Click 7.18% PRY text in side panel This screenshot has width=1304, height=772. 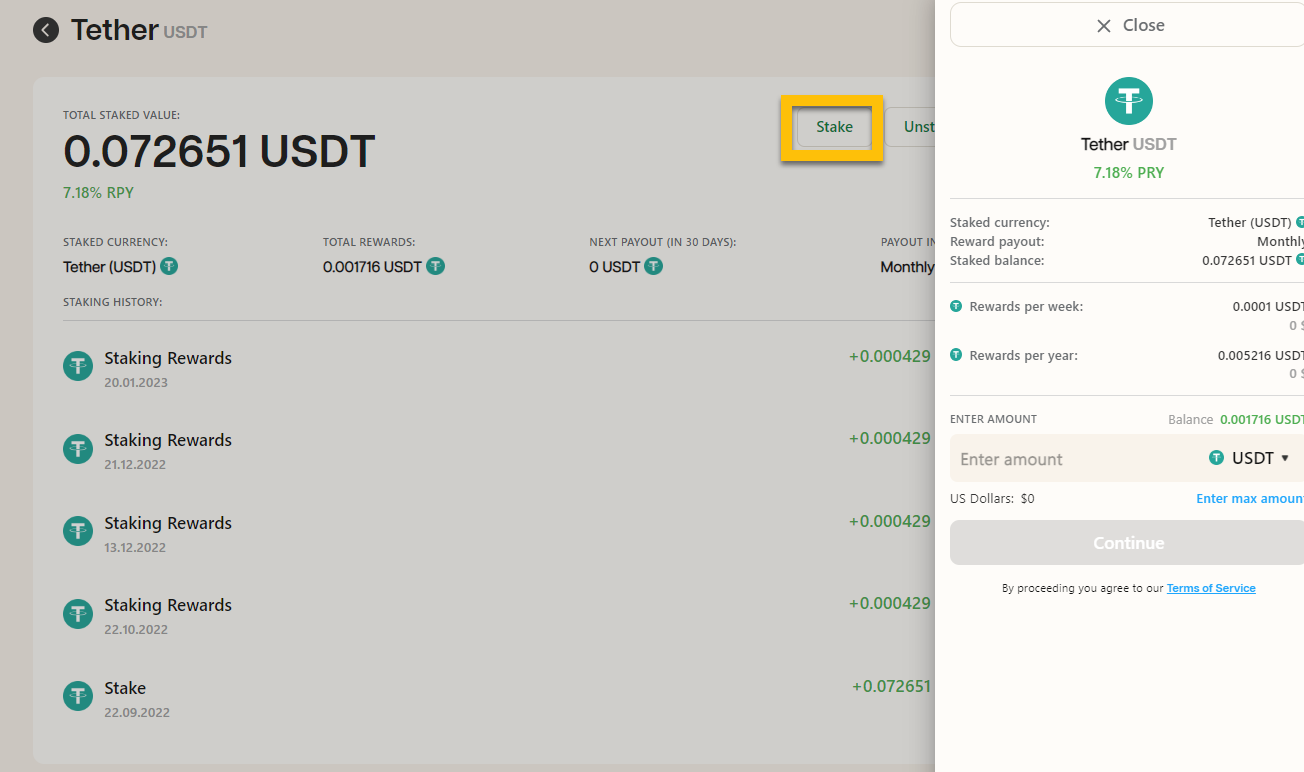1129,173
